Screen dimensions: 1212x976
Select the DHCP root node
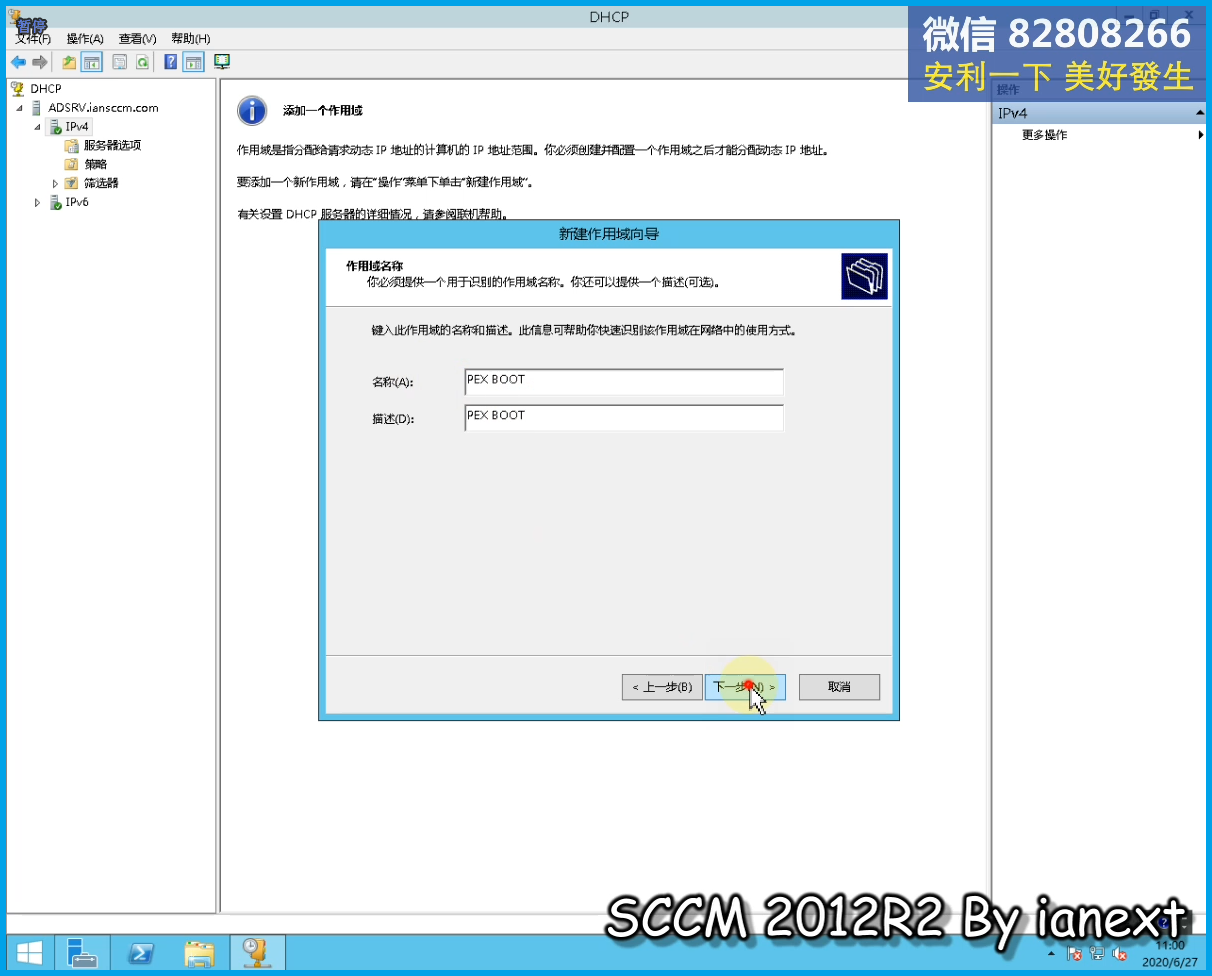45,89
